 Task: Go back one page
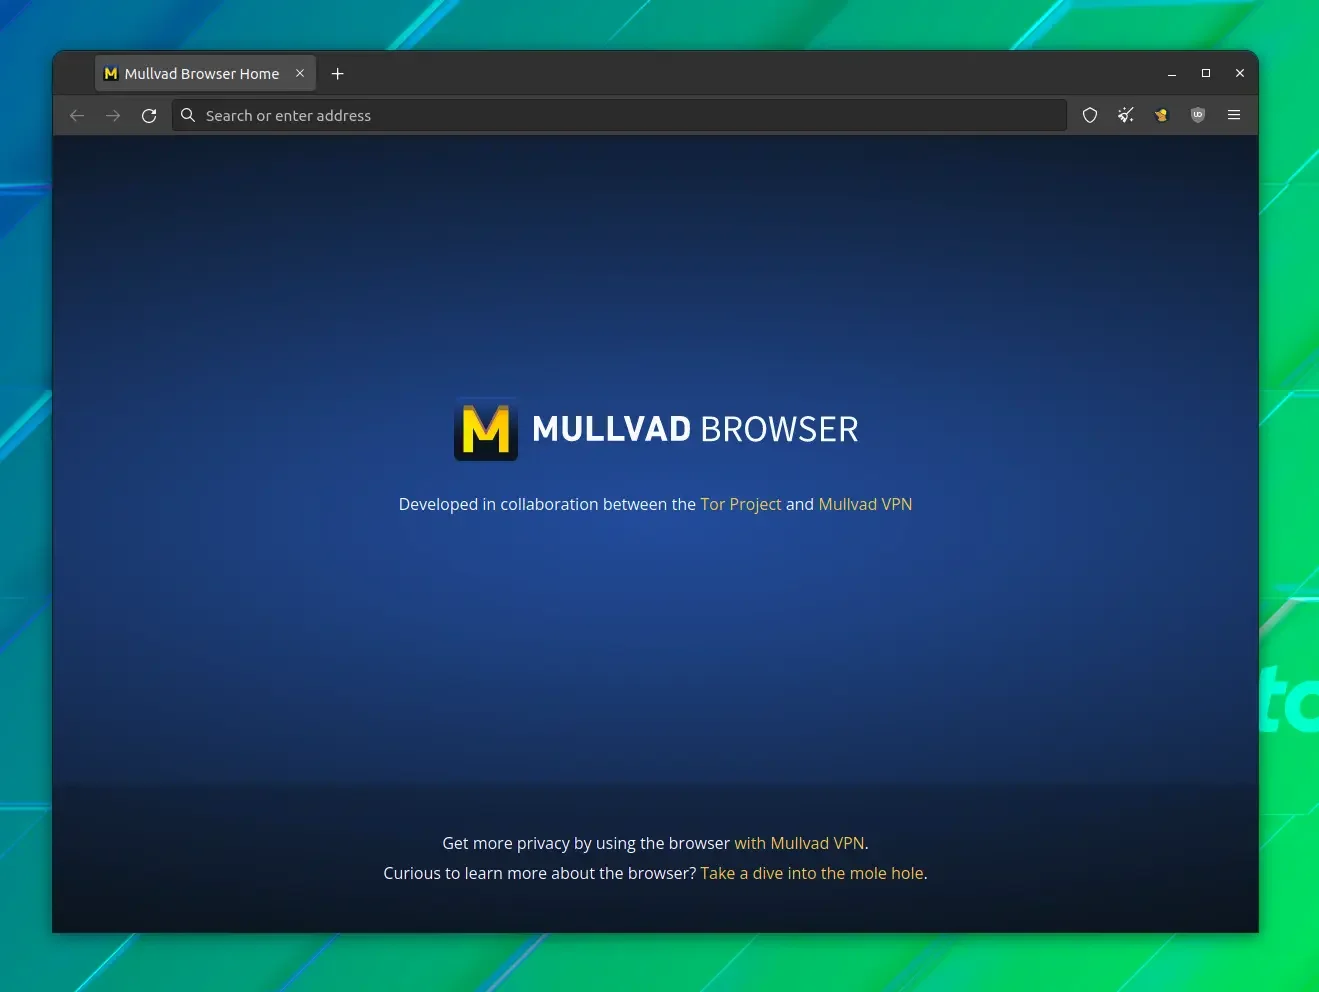coord(77,116)
